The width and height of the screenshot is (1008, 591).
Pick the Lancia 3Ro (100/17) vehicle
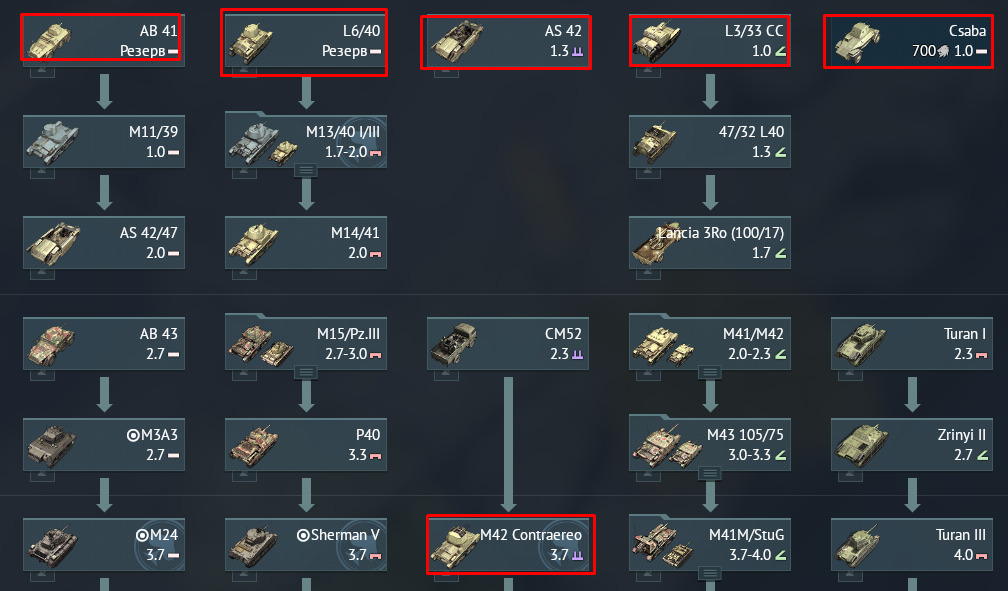[x=710, y=242]
